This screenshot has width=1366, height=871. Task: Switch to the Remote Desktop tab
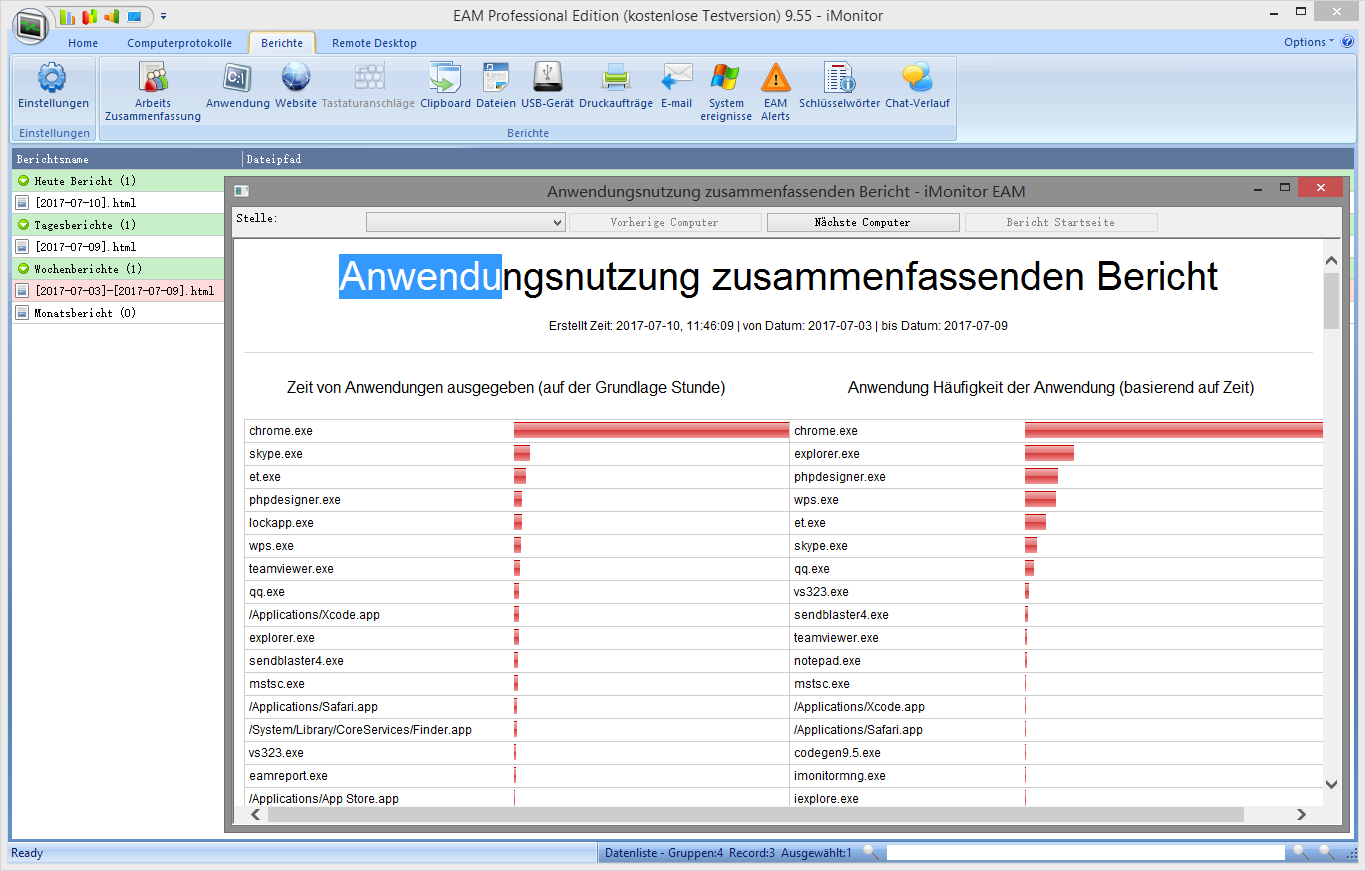tap(374, 43)
